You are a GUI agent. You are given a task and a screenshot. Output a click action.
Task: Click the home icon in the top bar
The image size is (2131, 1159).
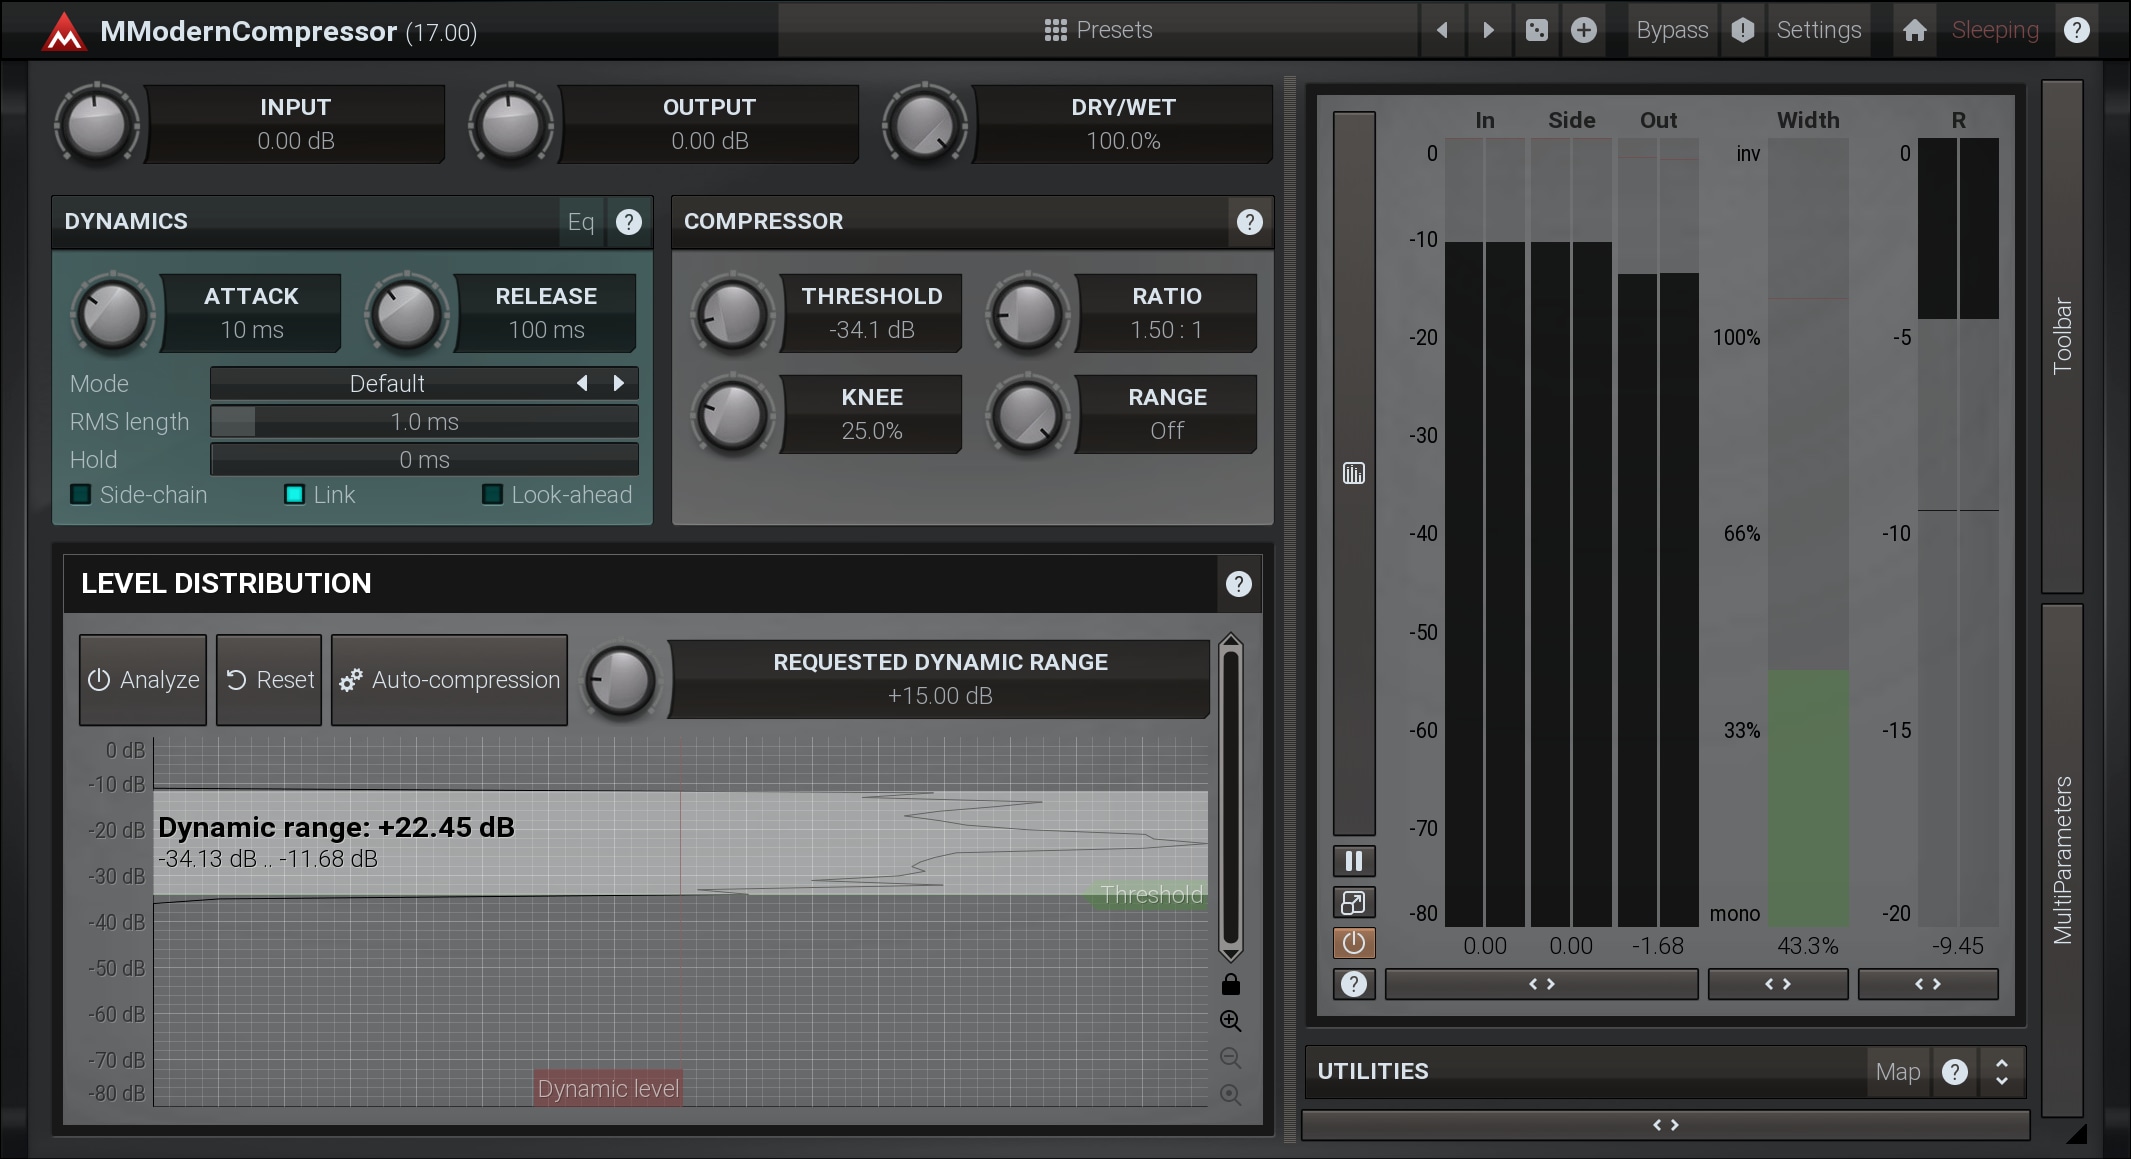pos(1914,30)
